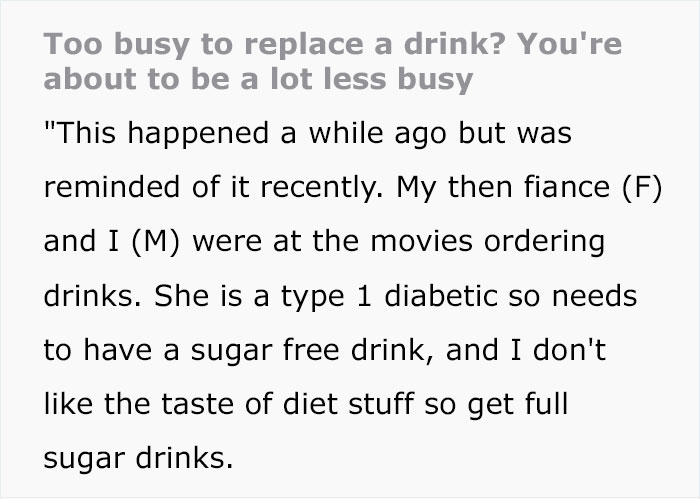Click the word "drinks." starting the fourth line

pyautogui.click(x=92, y=296)
